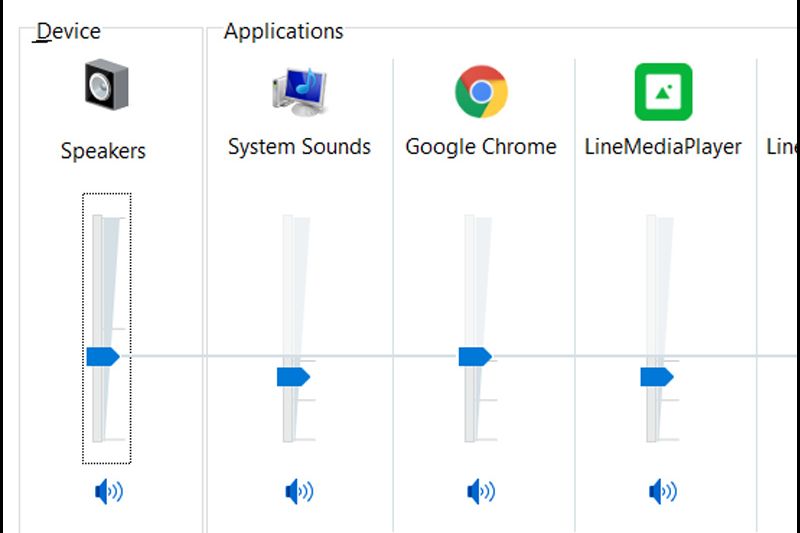Open the Device selection menu
This screenshot has height=533, width=800.
(68, 31)
